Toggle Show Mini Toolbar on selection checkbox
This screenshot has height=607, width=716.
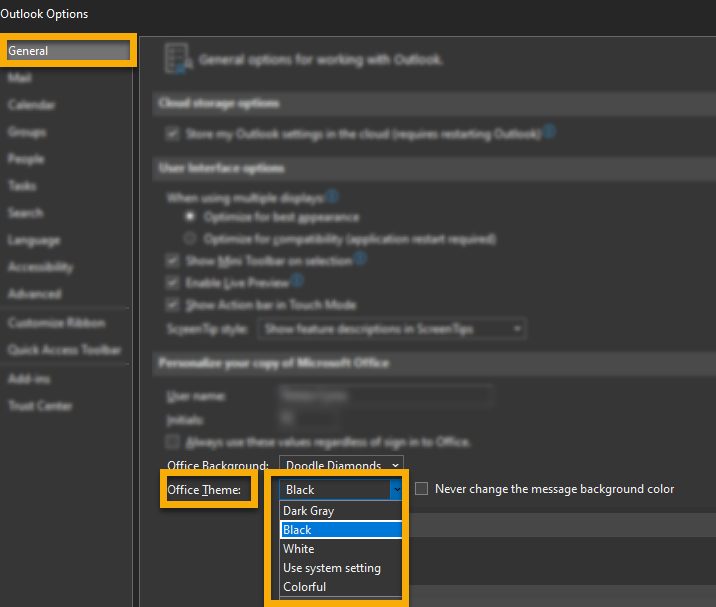tap(173, 261)
